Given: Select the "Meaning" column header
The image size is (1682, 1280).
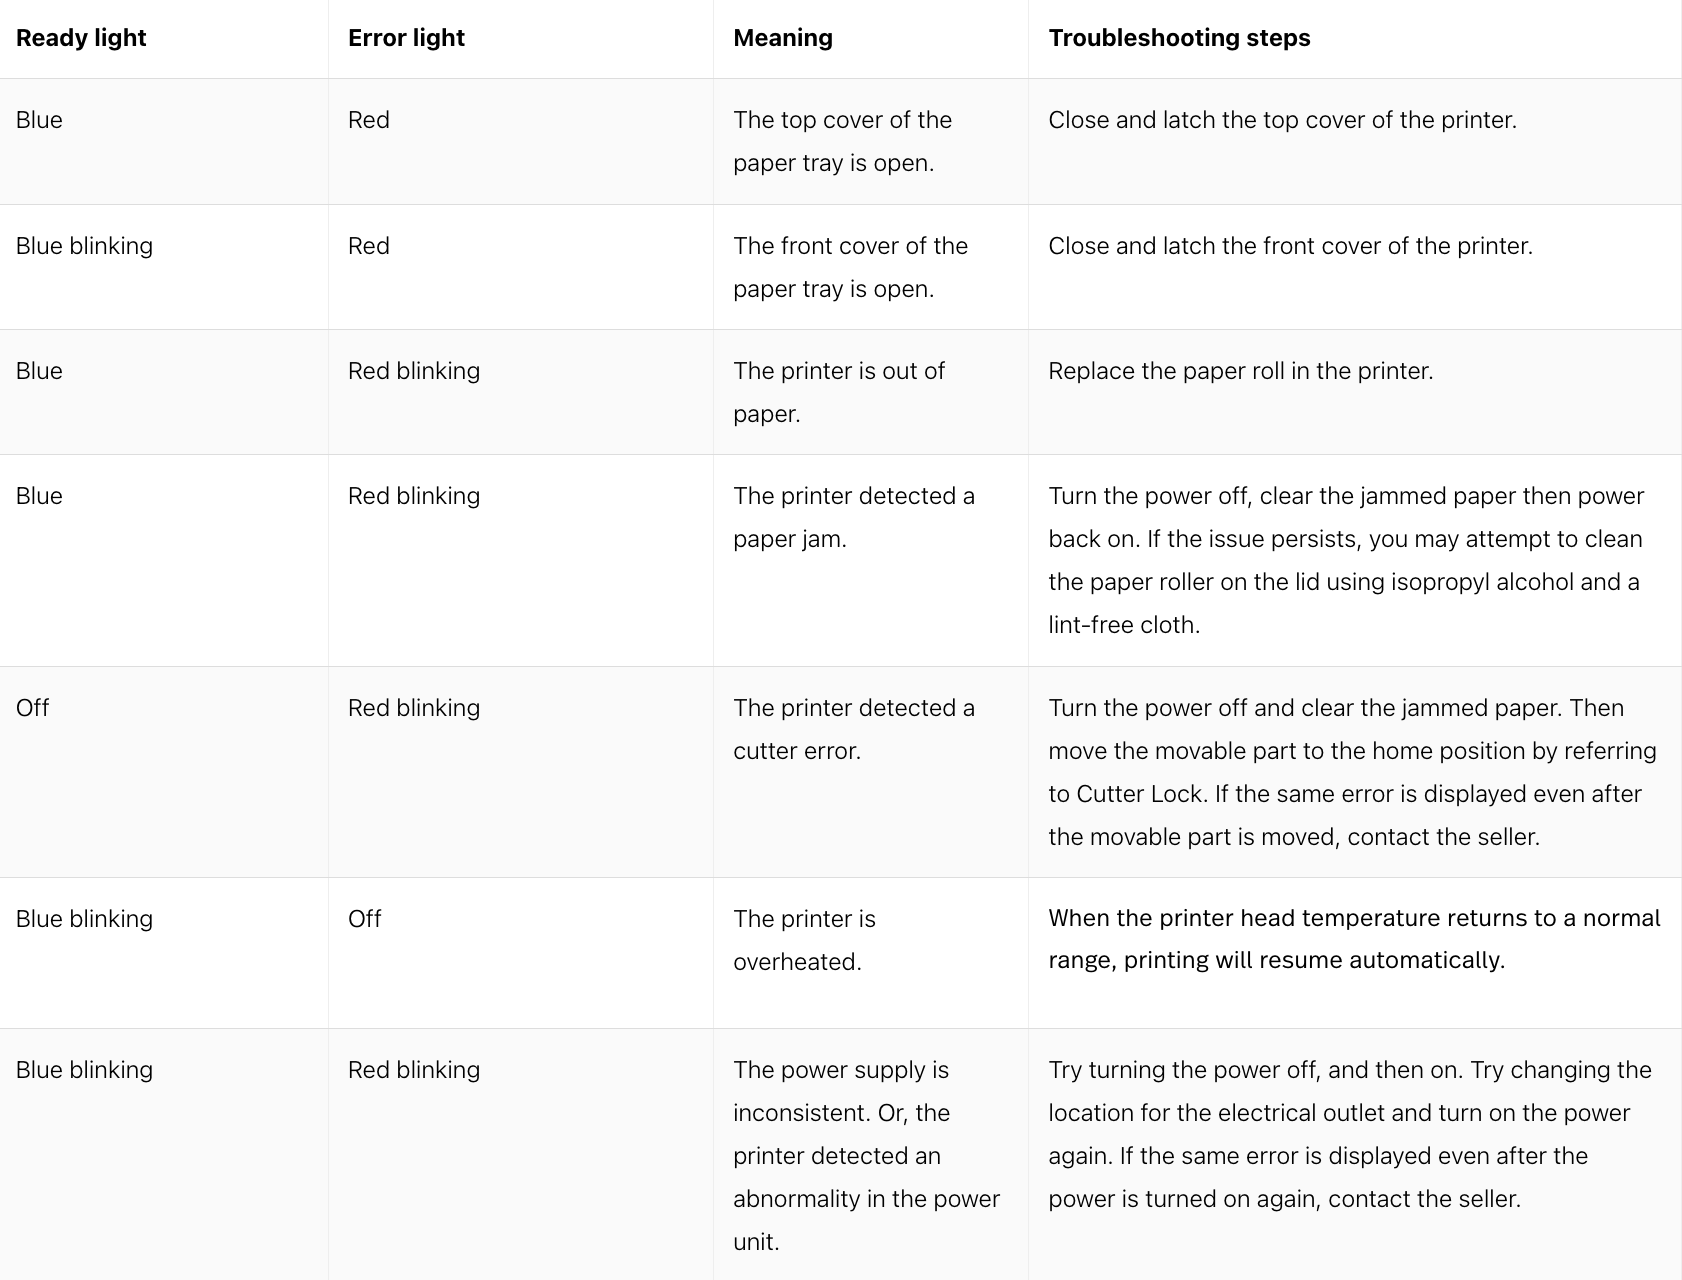Looking at the screenshot, I should (x=782, y=38).
